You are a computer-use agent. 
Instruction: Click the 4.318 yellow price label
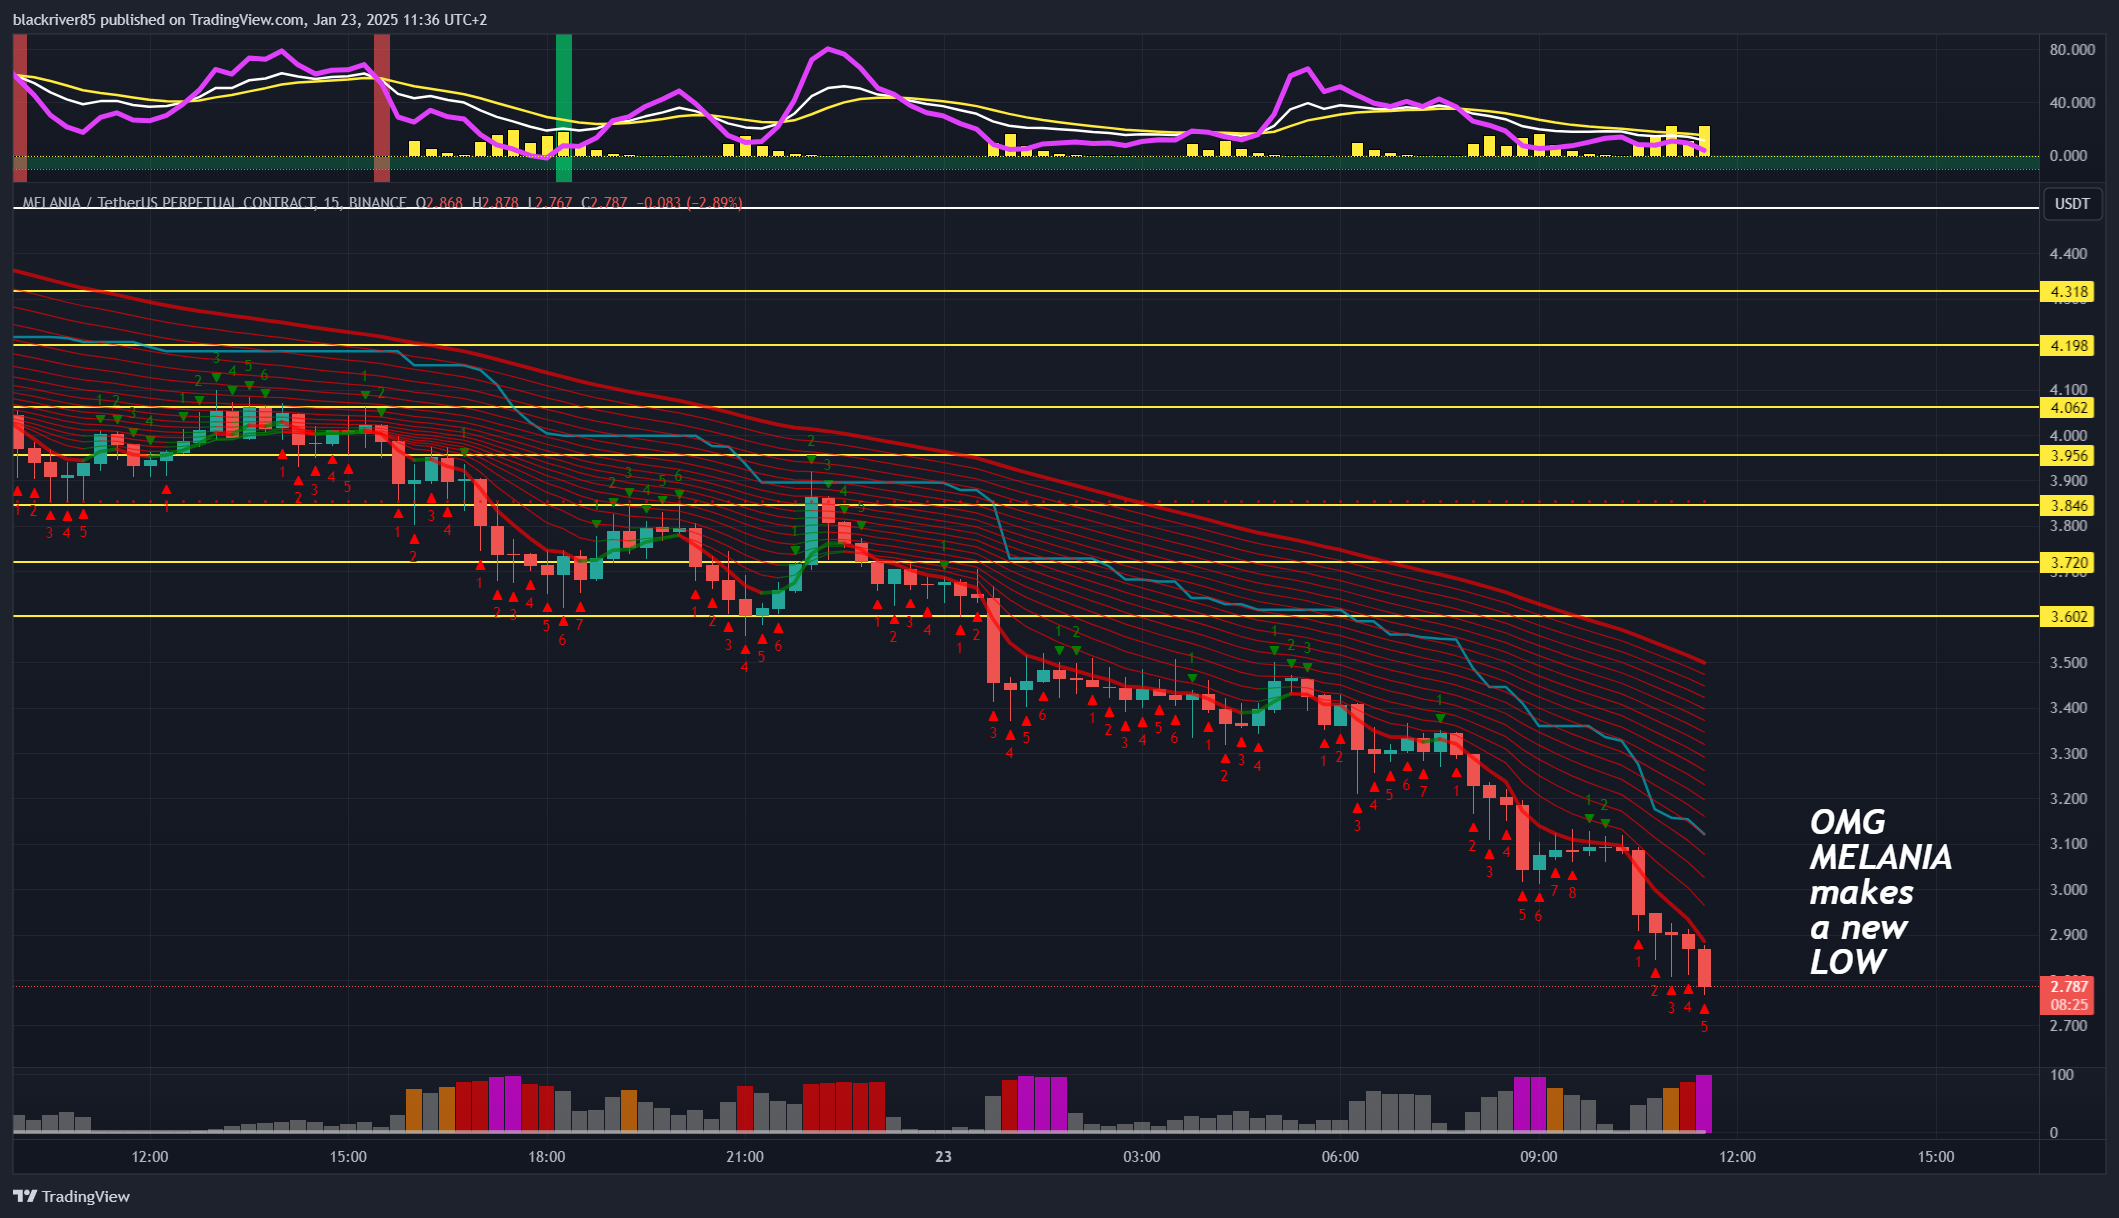tap(2069, 292)
